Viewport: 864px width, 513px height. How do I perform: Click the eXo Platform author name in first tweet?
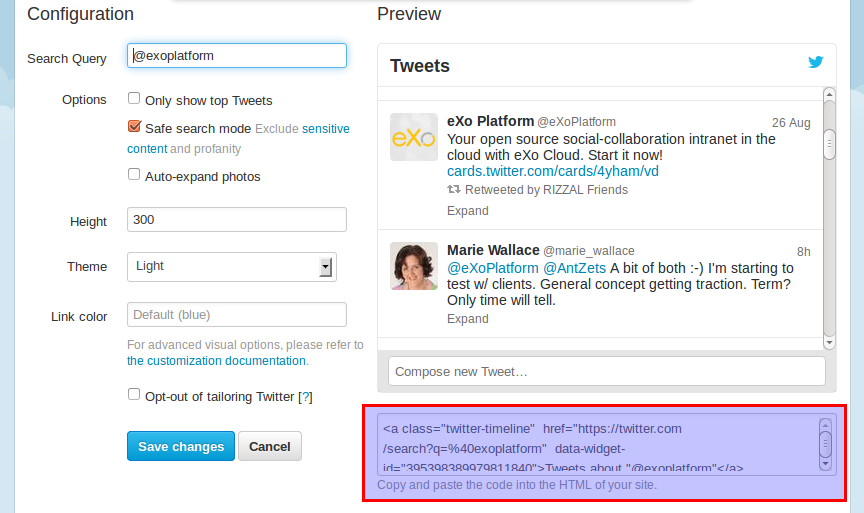click(490, 121)
